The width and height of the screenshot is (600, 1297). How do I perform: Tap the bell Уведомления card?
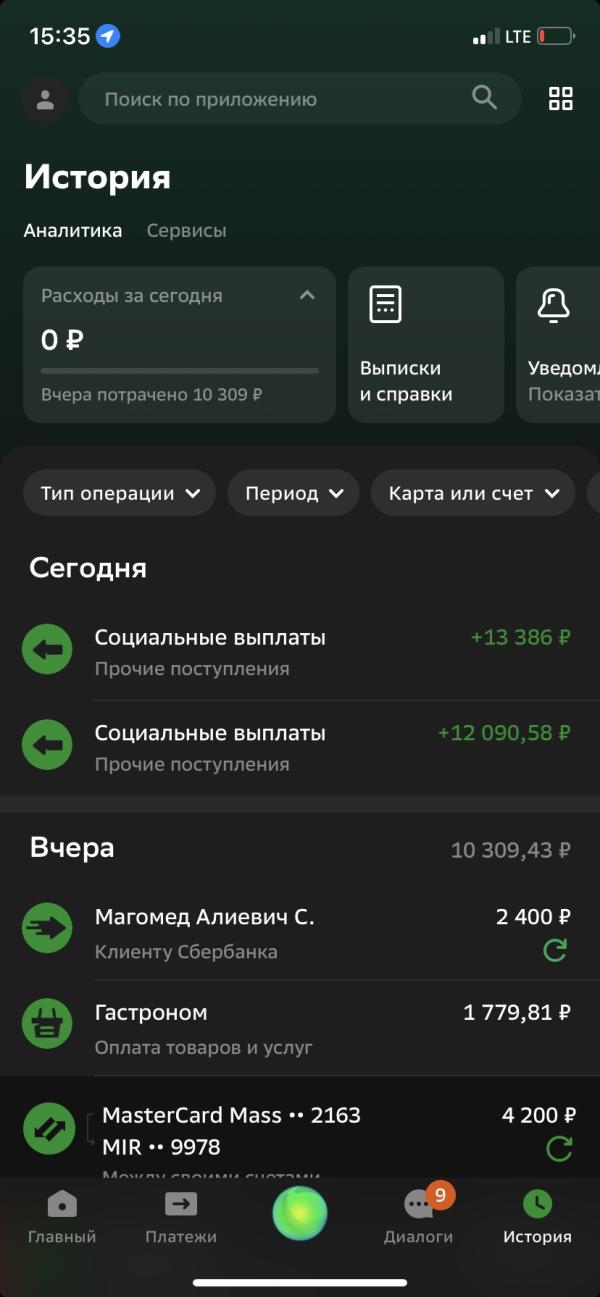tap(558, 344)
